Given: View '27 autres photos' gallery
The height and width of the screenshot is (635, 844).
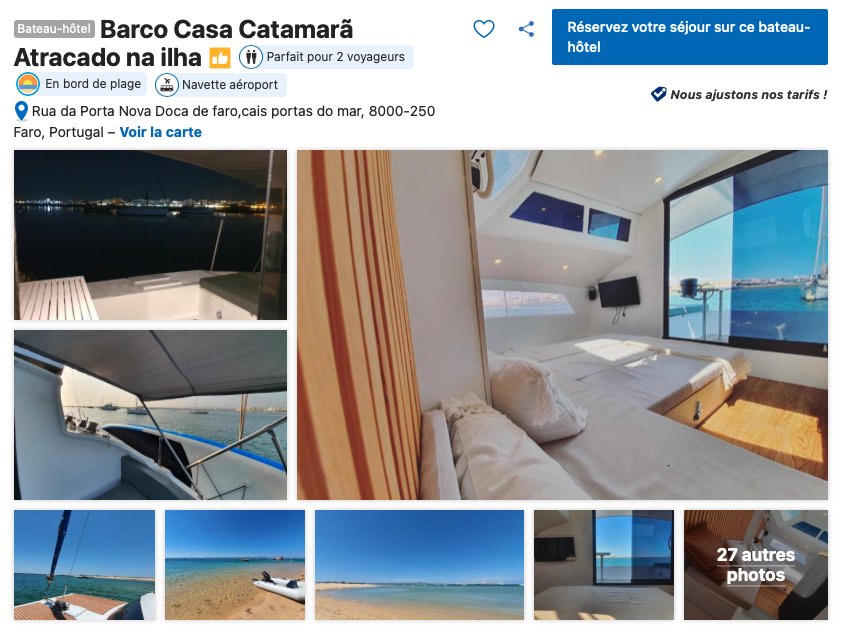Looking at the screenshot, I should (x=756, y=565).
